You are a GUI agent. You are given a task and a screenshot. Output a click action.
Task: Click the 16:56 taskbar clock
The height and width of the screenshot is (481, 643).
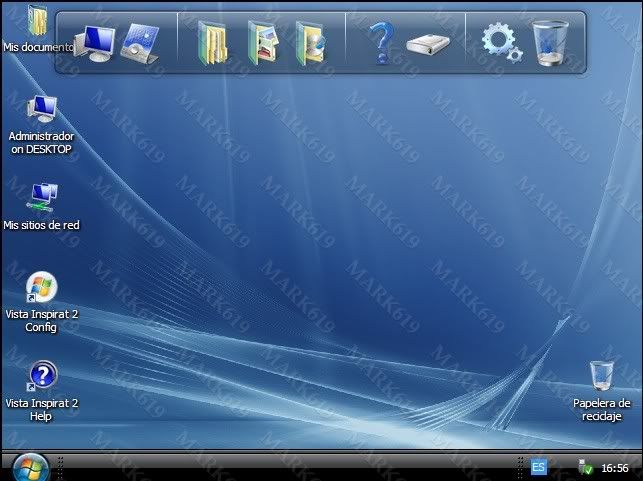(x=615, y=468)
